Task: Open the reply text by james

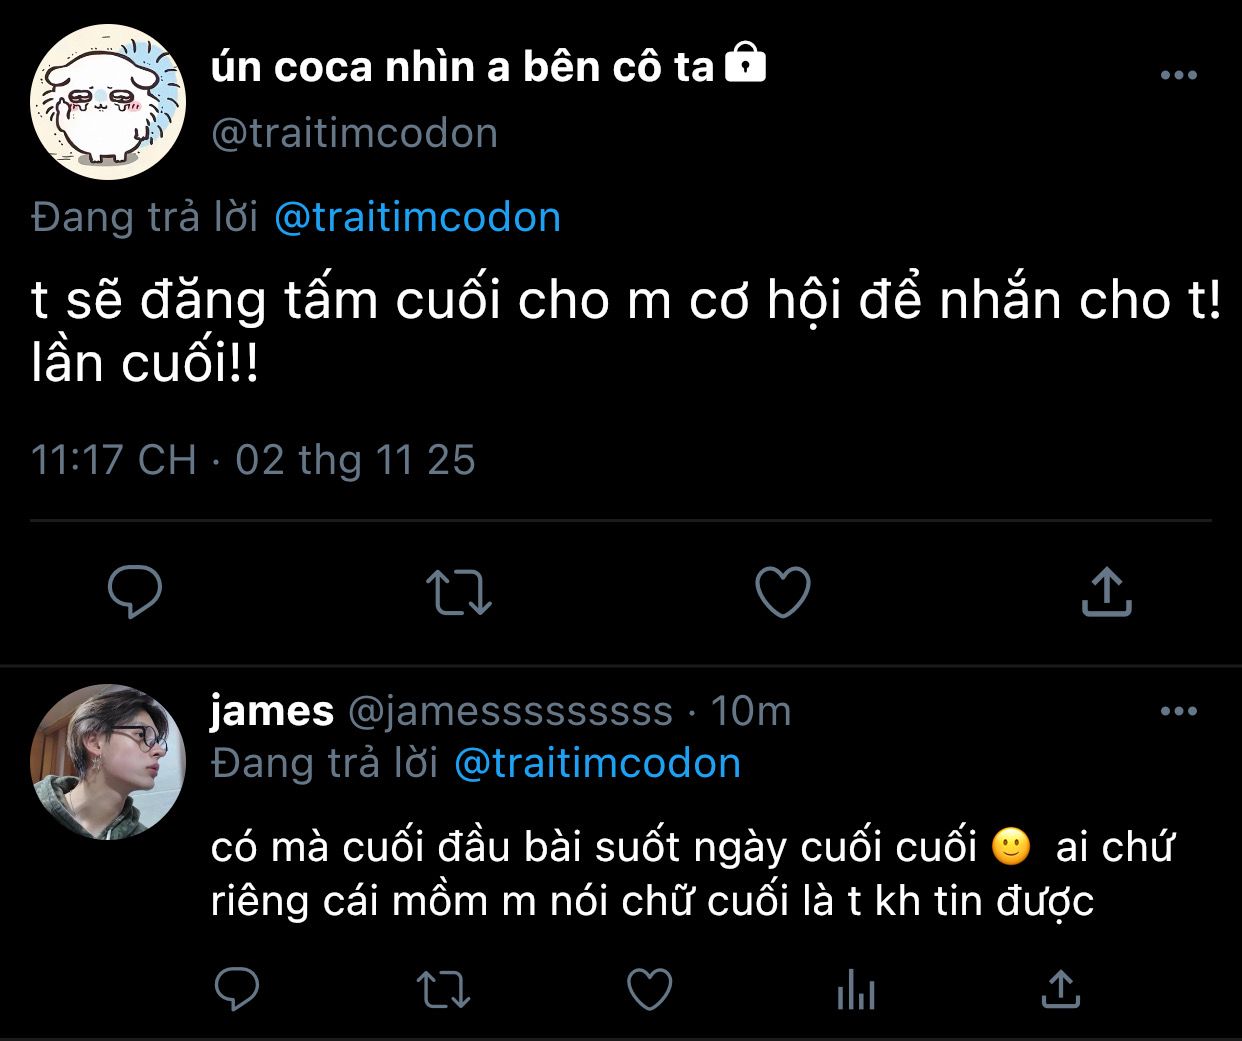Action: [x=692, y=874]
